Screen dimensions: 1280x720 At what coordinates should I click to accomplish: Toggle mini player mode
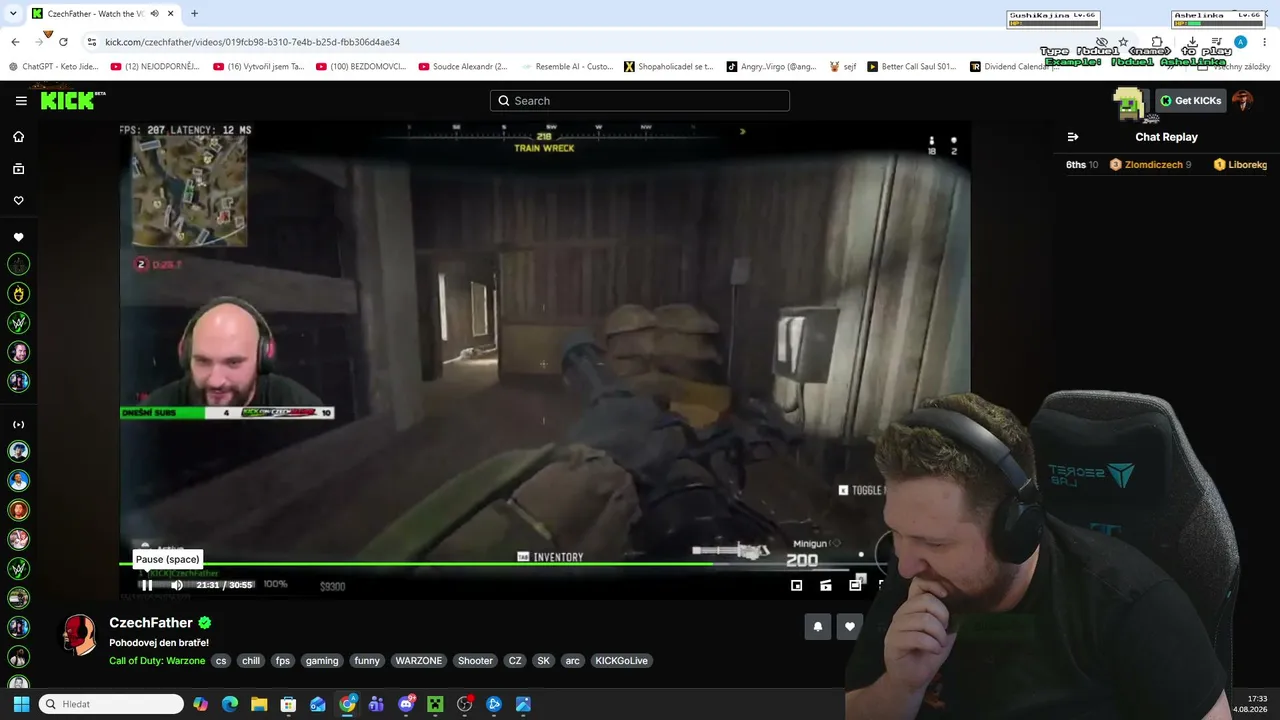tap(796, 585)
